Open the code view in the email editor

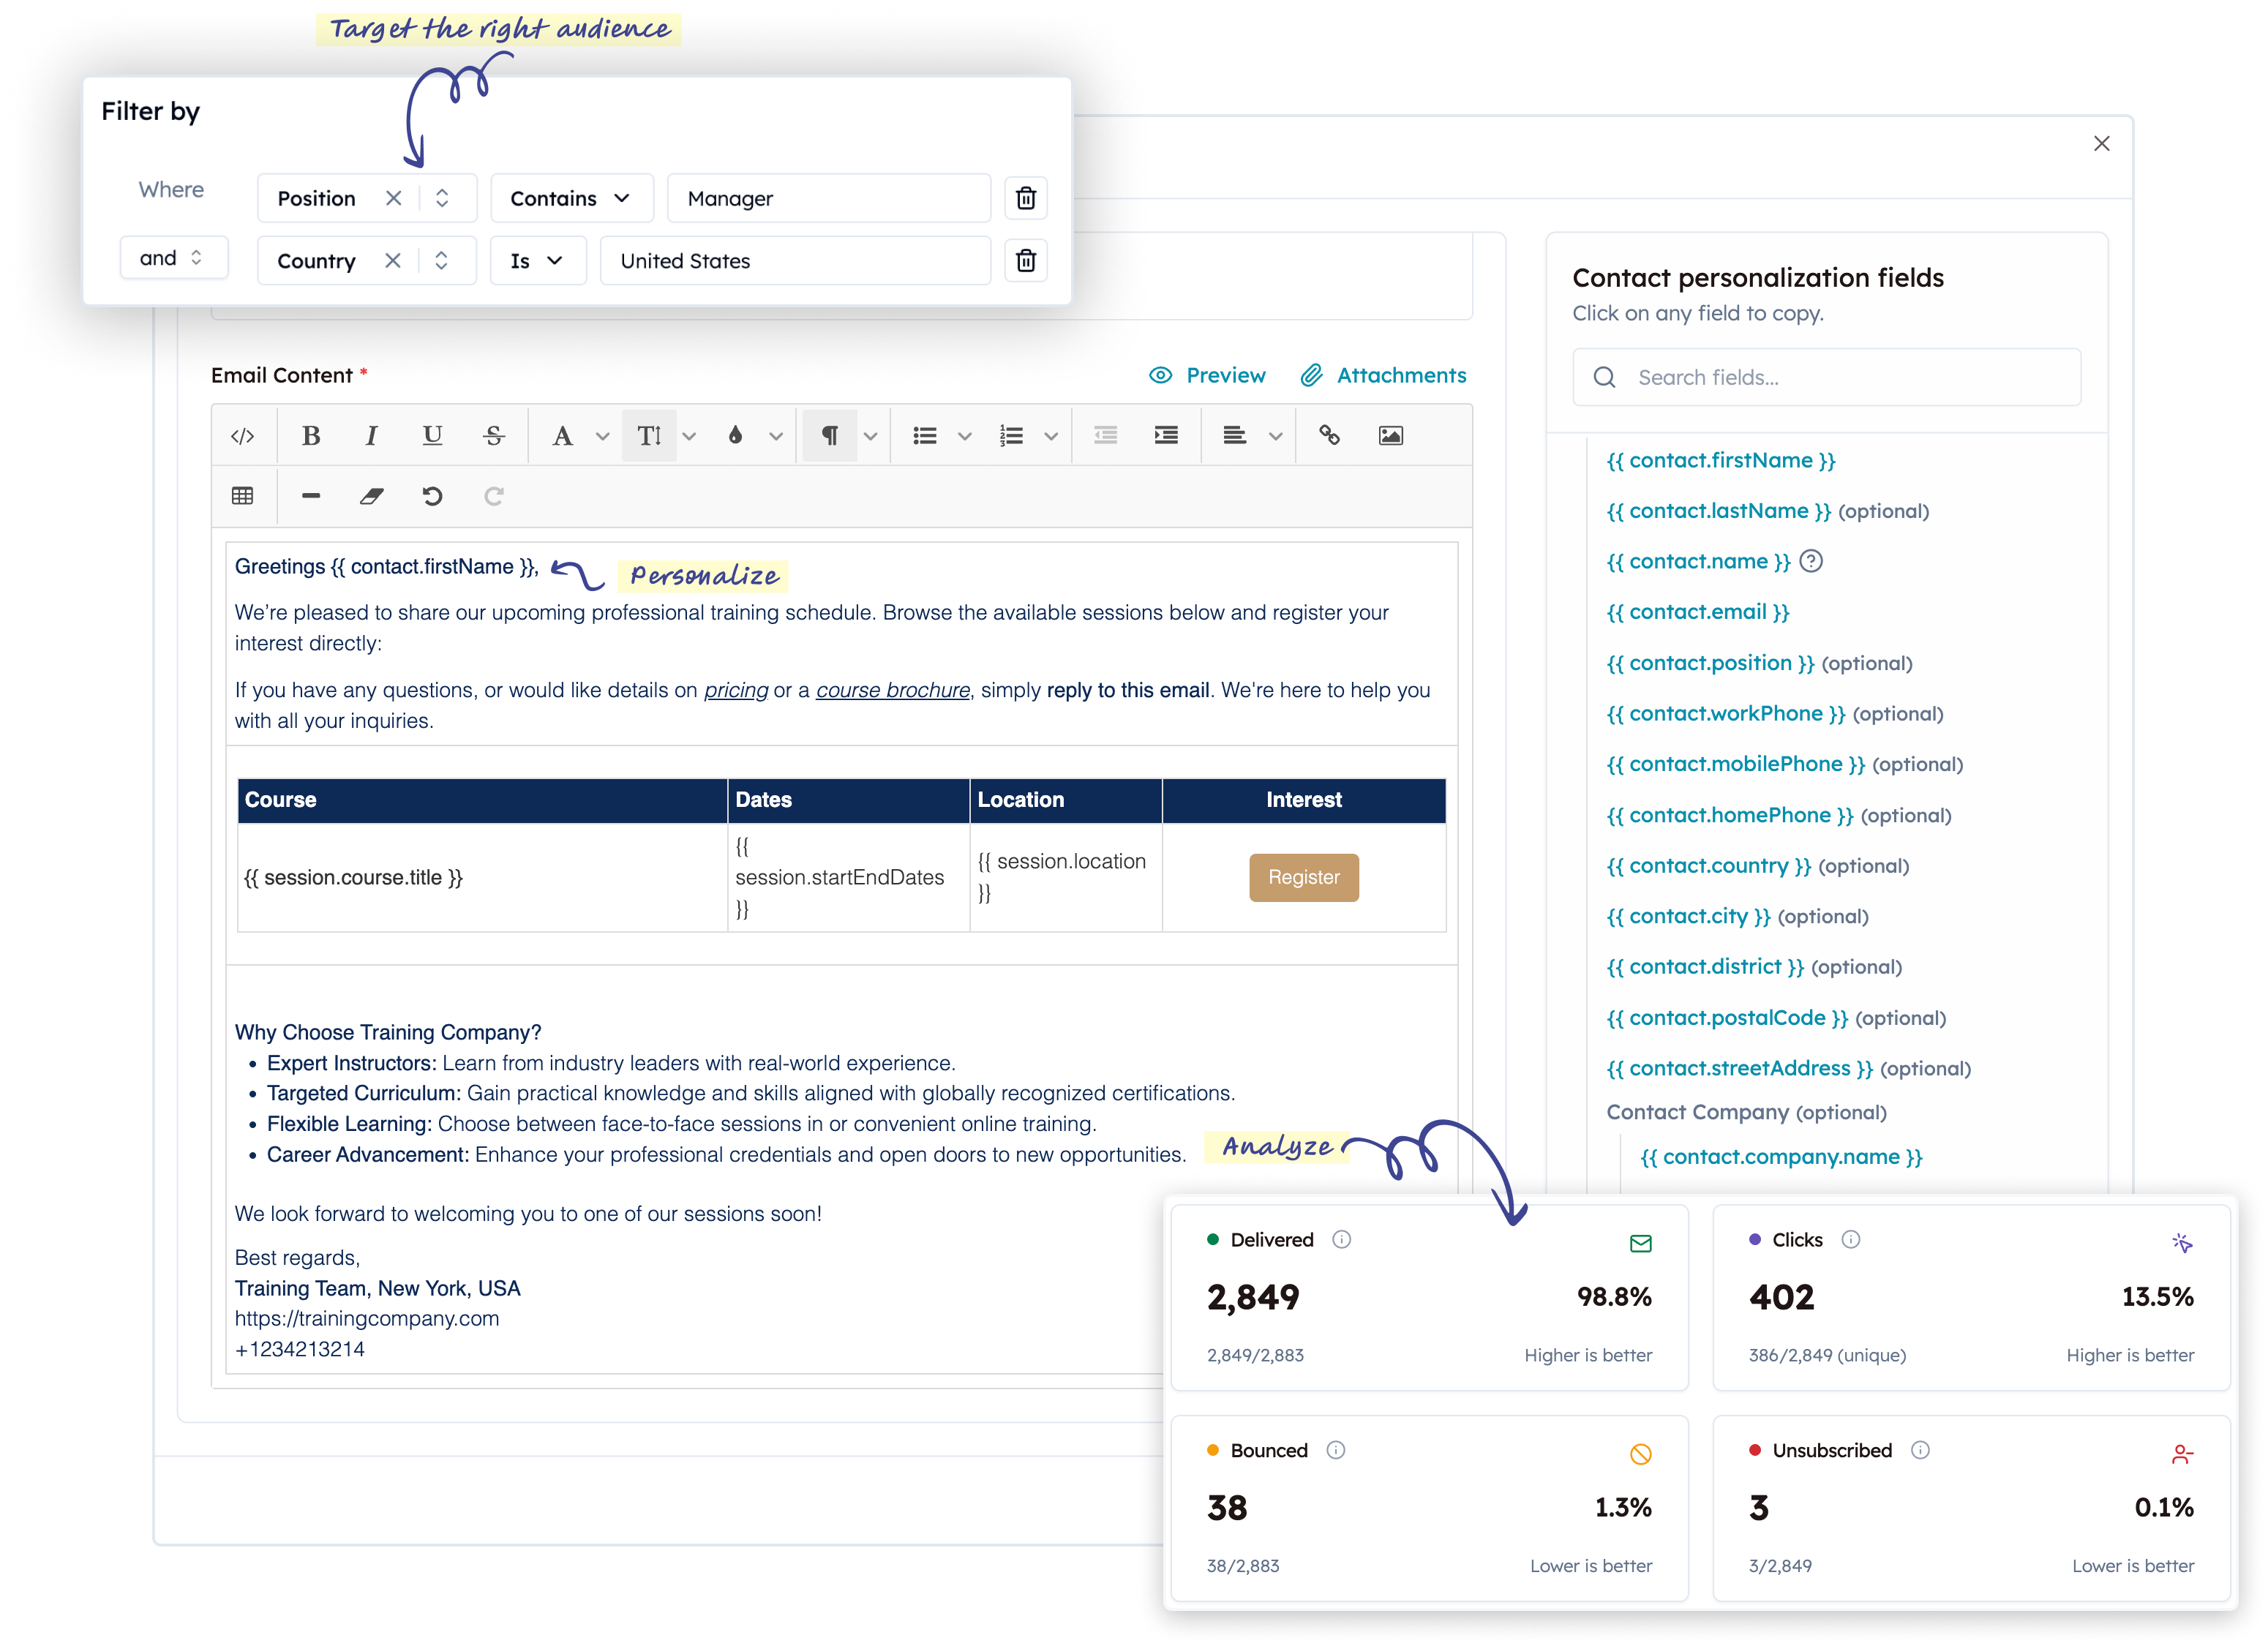(x=241, y=435)
